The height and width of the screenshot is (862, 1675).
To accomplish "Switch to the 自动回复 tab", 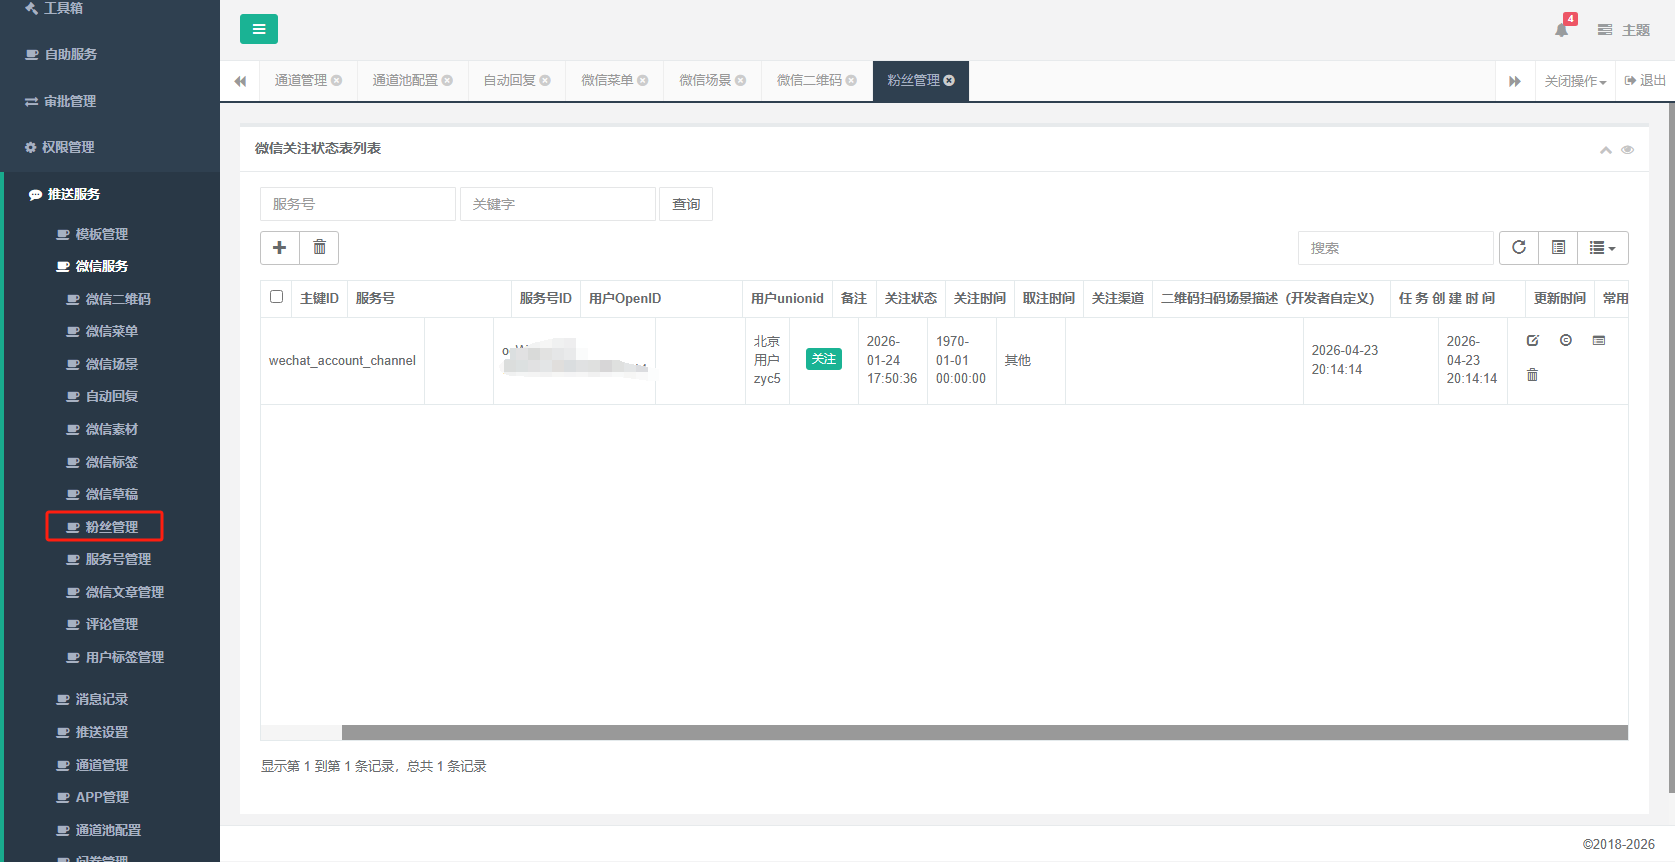I will (x=509, y=81).
